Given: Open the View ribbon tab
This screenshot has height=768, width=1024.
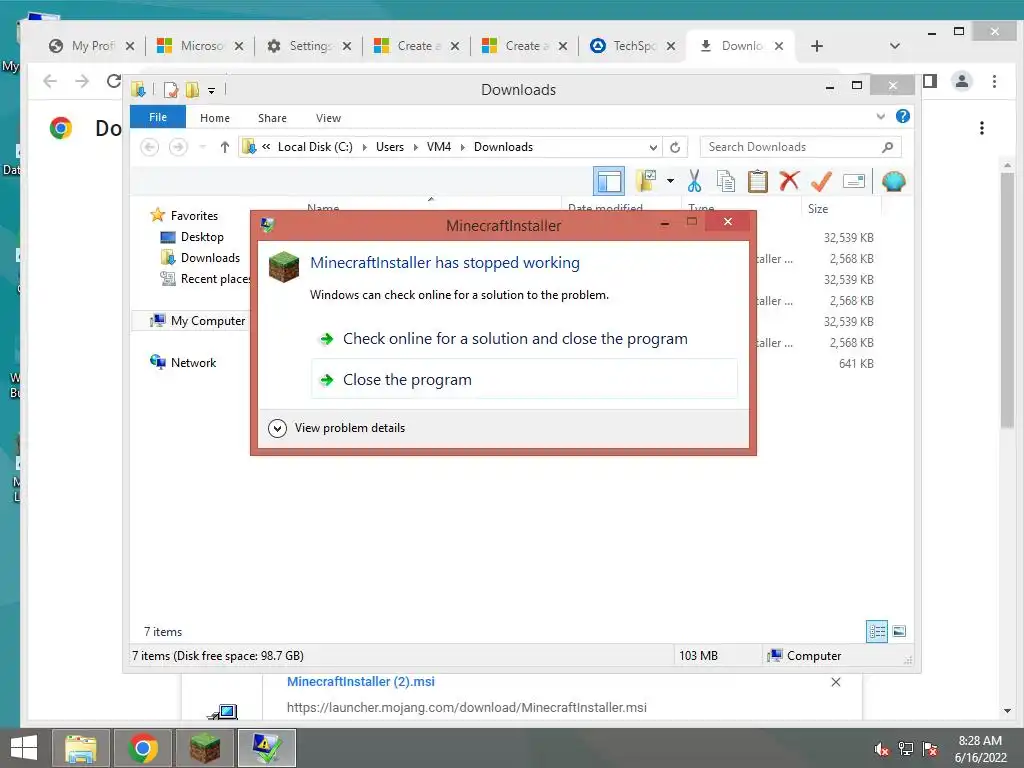Looking at the screenshot, I should click(x=328, y=118).
